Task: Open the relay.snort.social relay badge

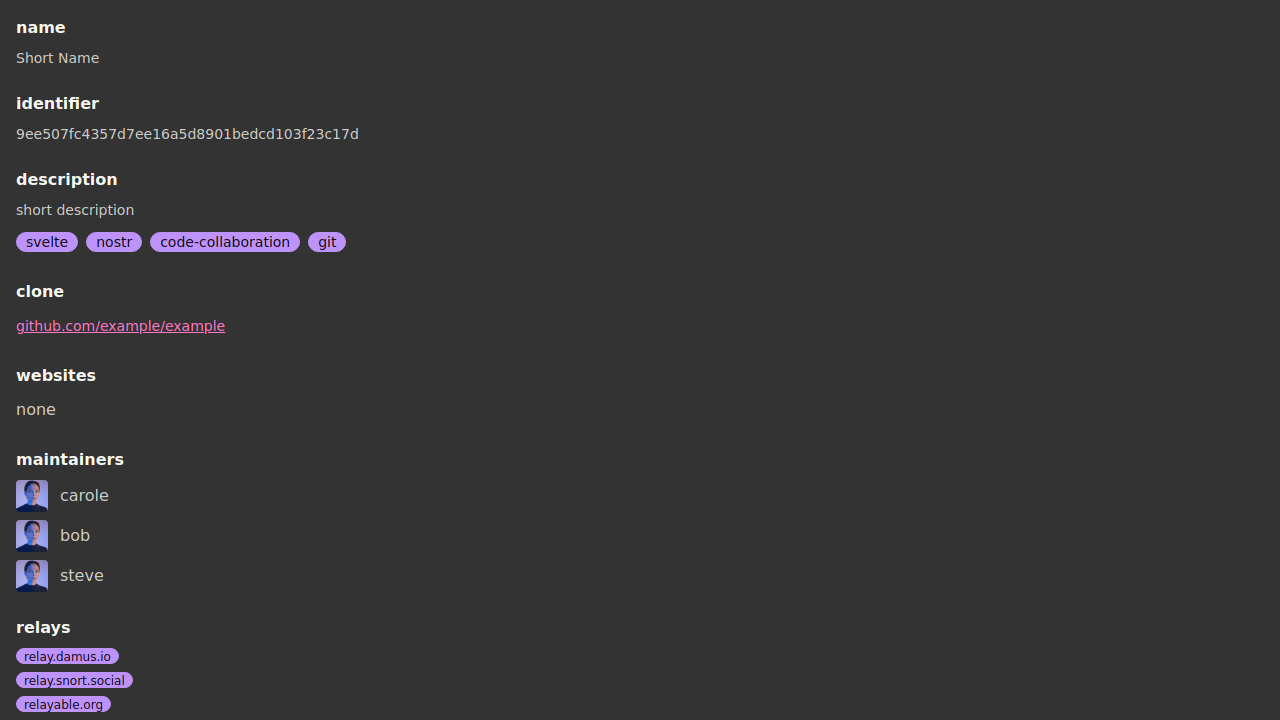Action: click(x=74, y=680)
